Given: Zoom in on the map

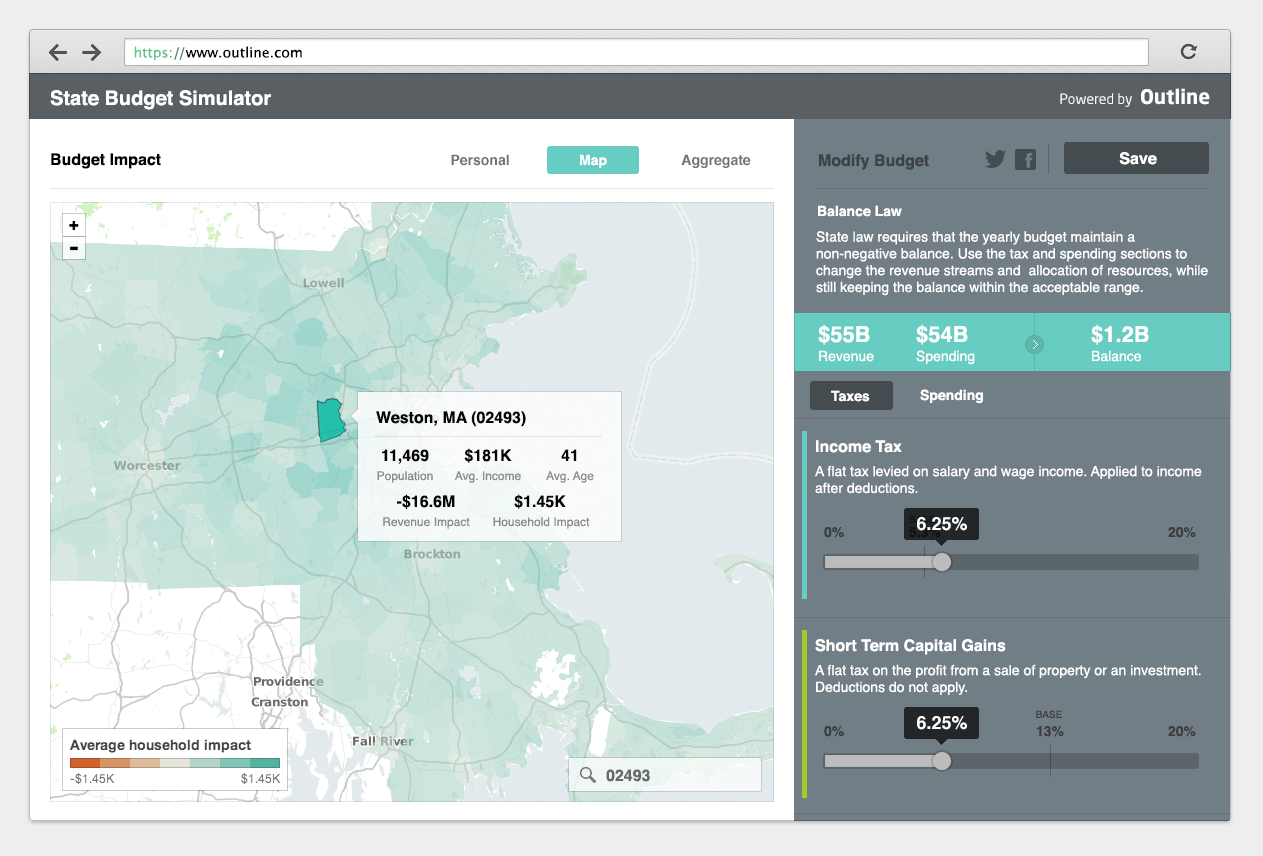Looking at the screenshot, I should [74, 226].
